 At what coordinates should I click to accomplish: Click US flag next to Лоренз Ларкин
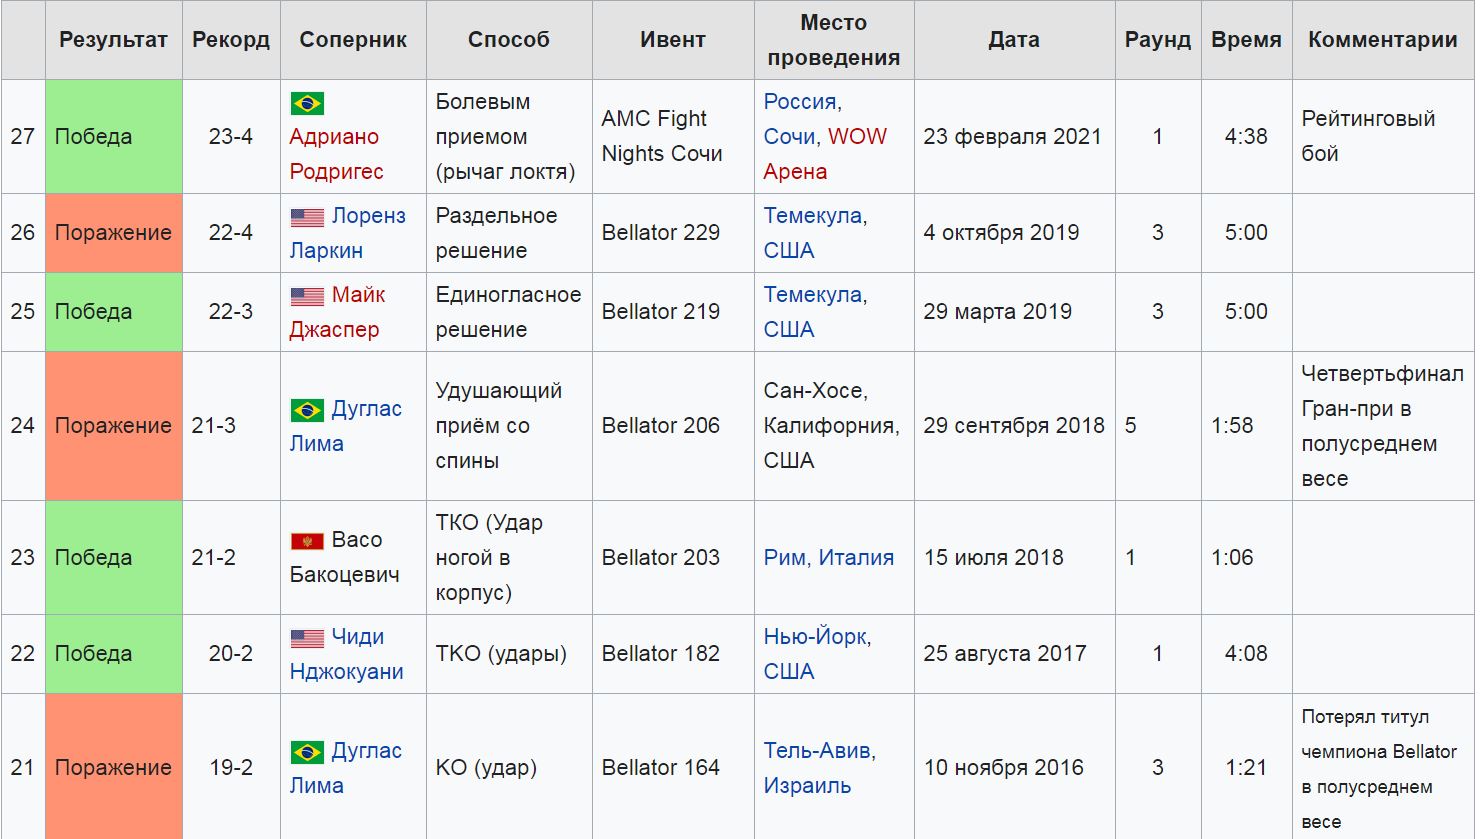pyautogui.click(x=307, y=217)
